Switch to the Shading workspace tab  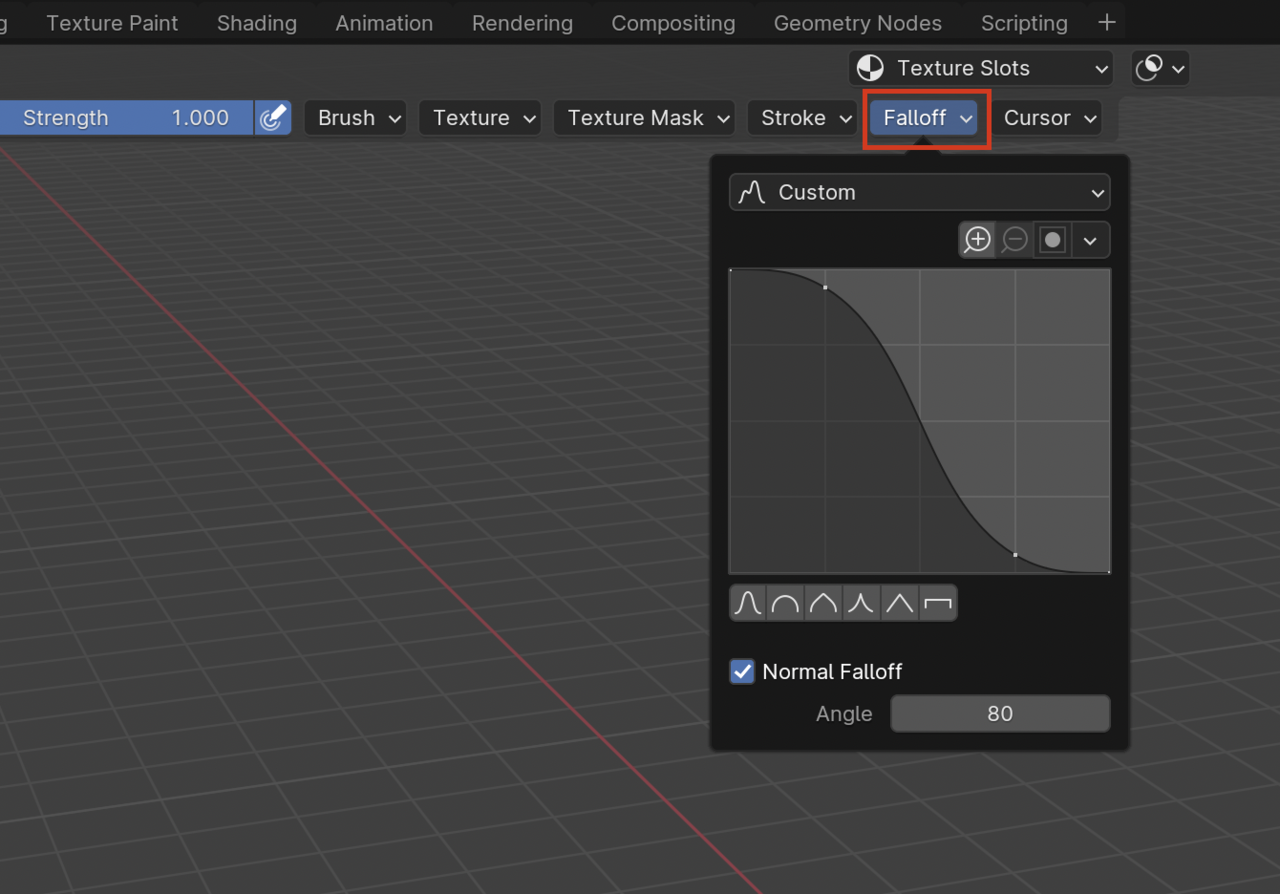pos(257,23)
